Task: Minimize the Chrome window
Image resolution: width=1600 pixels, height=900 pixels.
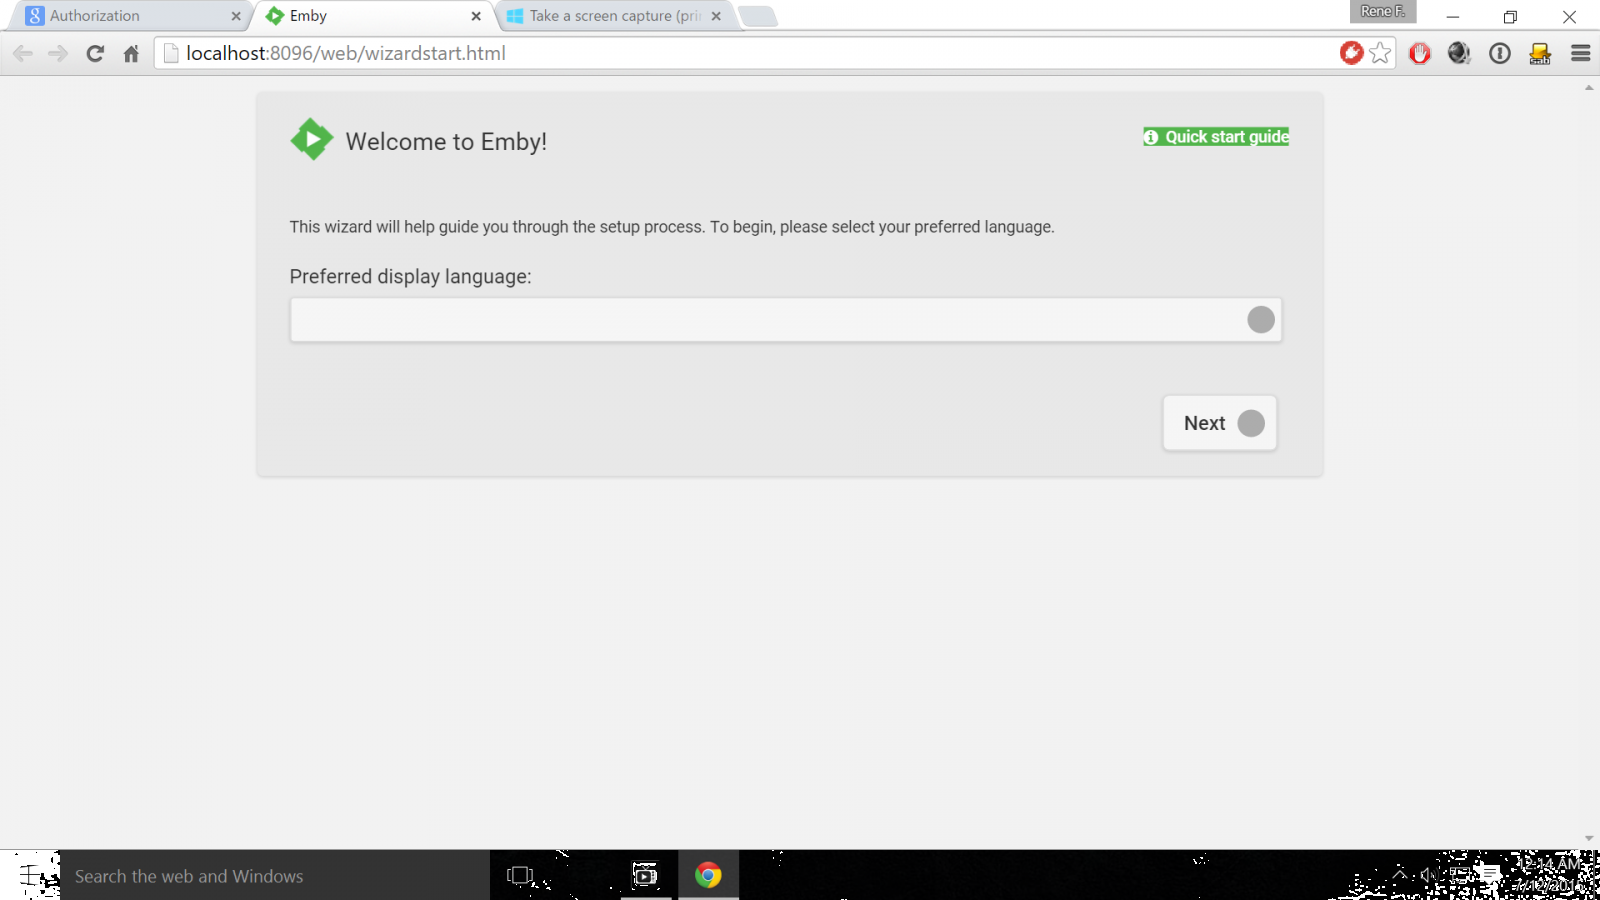Action: pyautogui.click(x=1453, y=17)
